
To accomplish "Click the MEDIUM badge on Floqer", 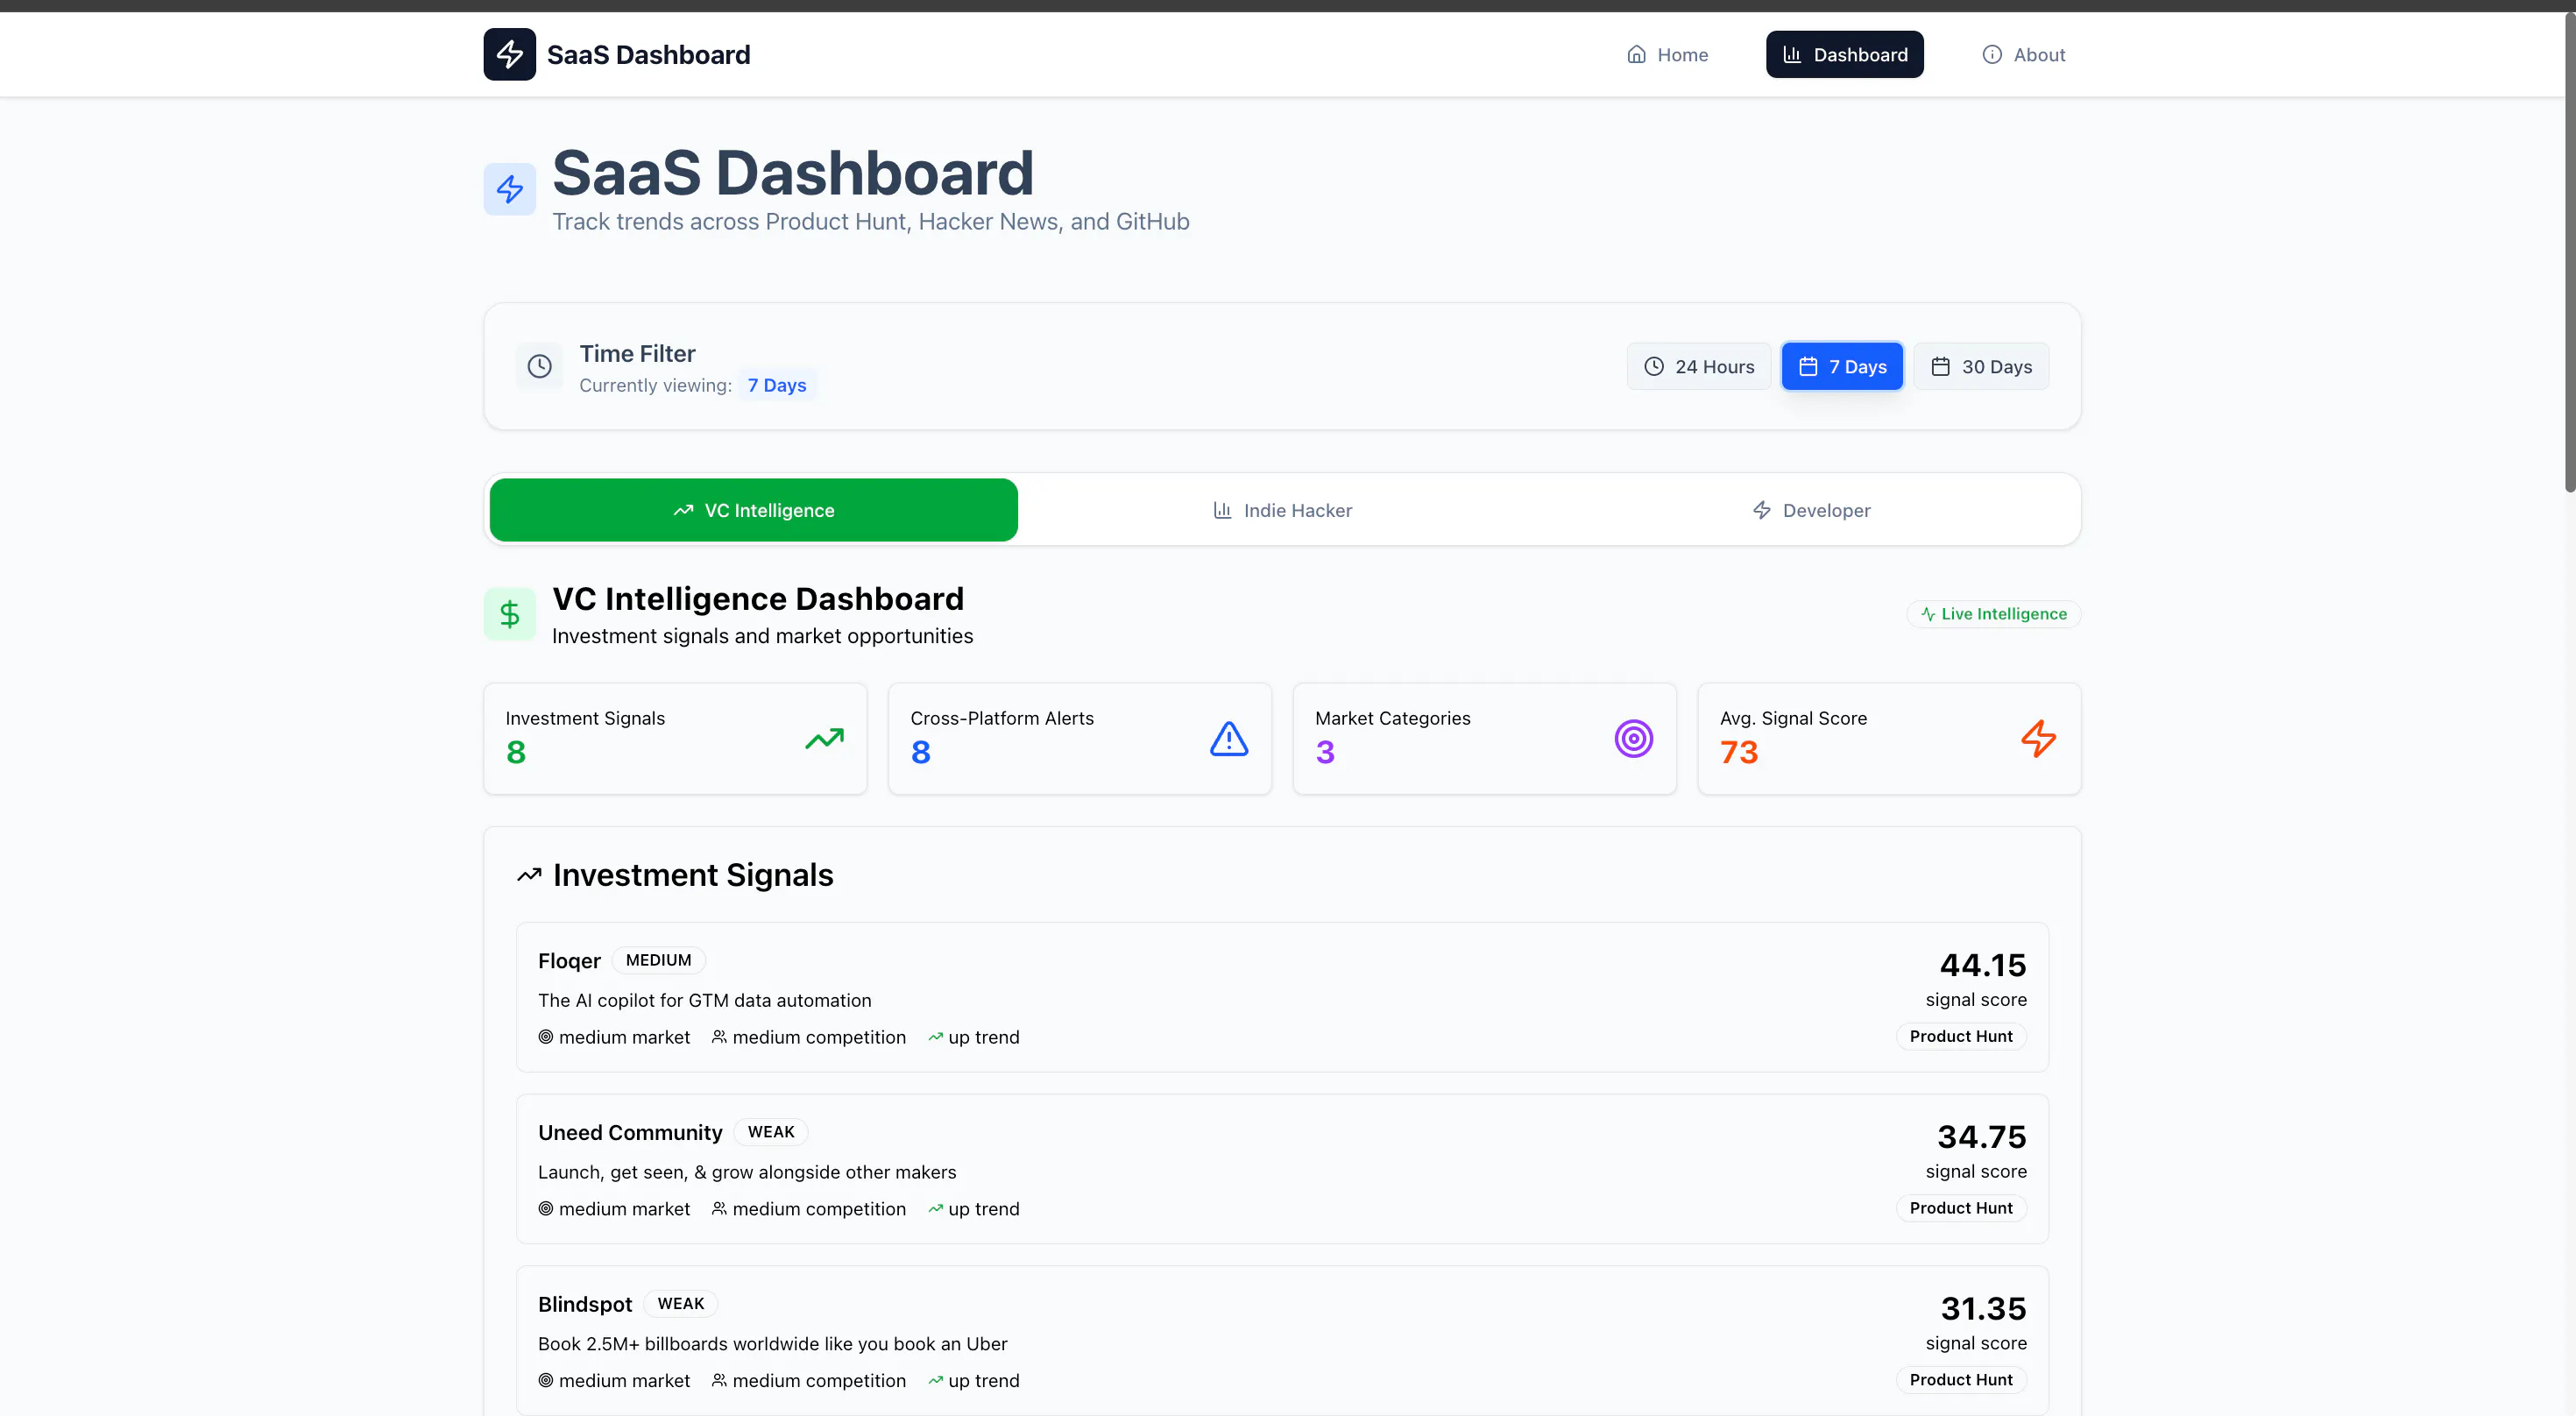I will tap(658, 960).
